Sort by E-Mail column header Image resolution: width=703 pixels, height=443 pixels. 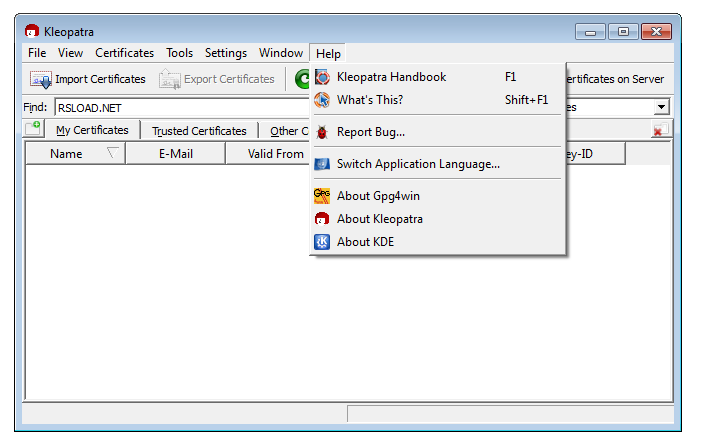point(176,154)
